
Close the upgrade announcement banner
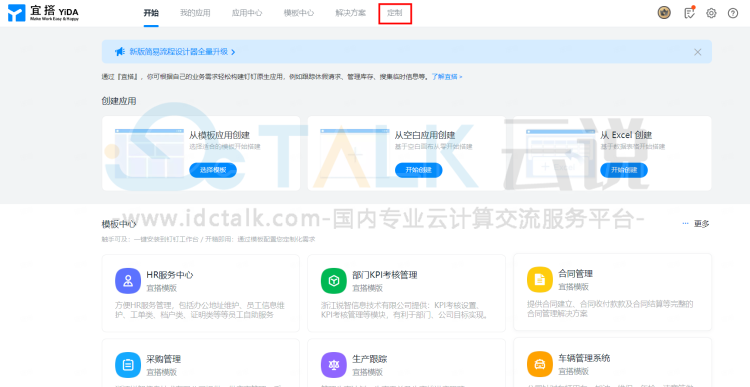[x=697, y=52]
